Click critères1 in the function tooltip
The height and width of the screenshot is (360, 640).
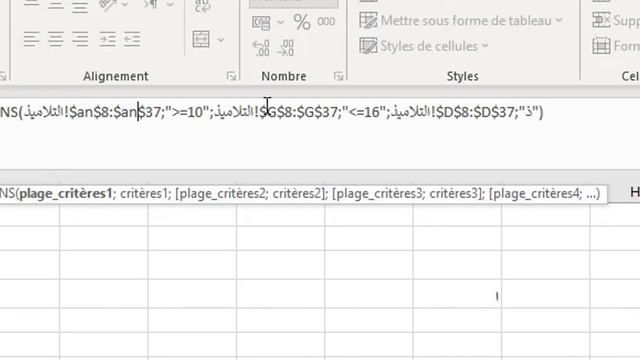pyautogui.click(x=144, y=193)
